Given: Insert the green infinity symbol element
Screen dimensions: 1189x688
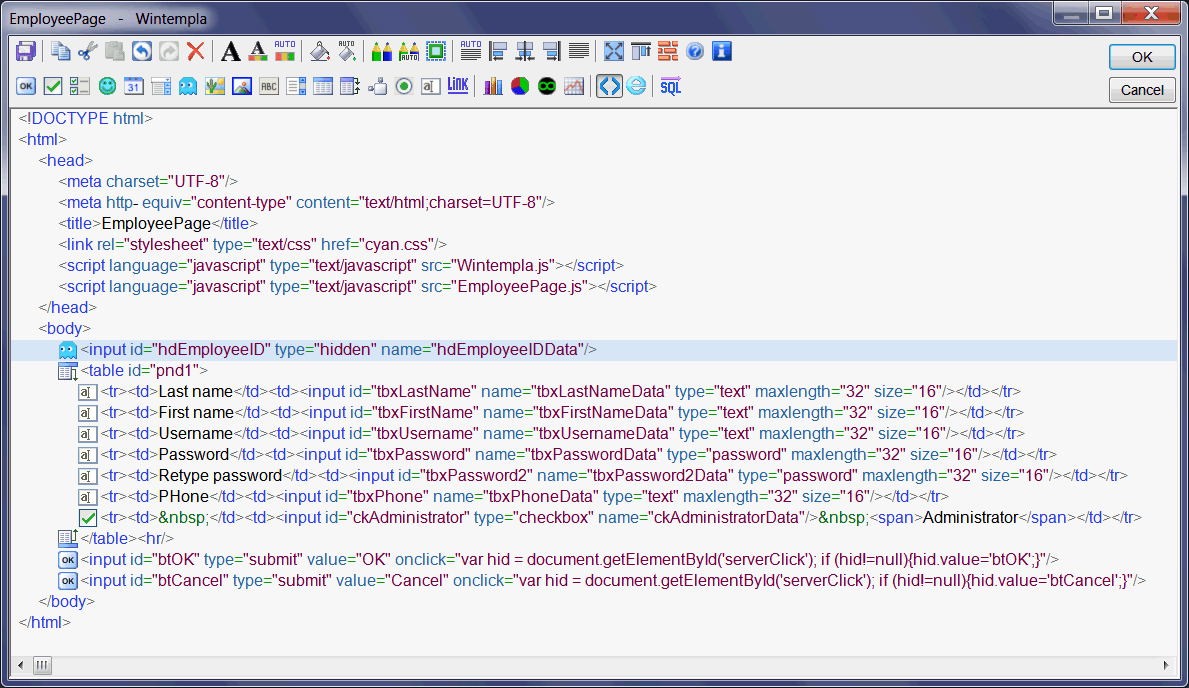Looking at the screenshot, I should (547, 86).
